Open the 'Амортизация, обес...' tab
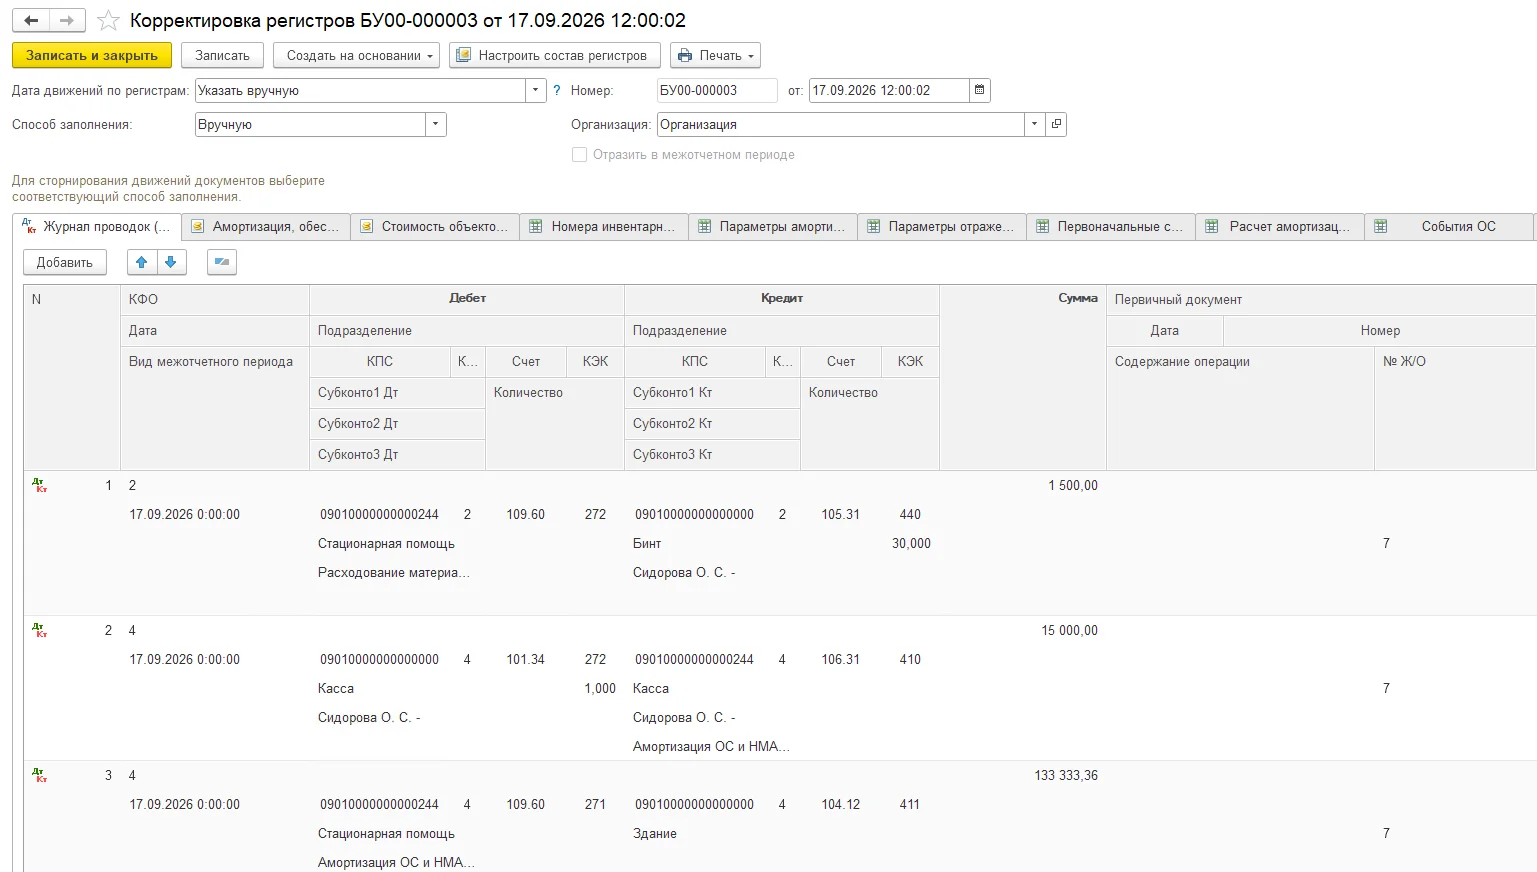This screenshot has height=872, width=1537. point(266,227)
